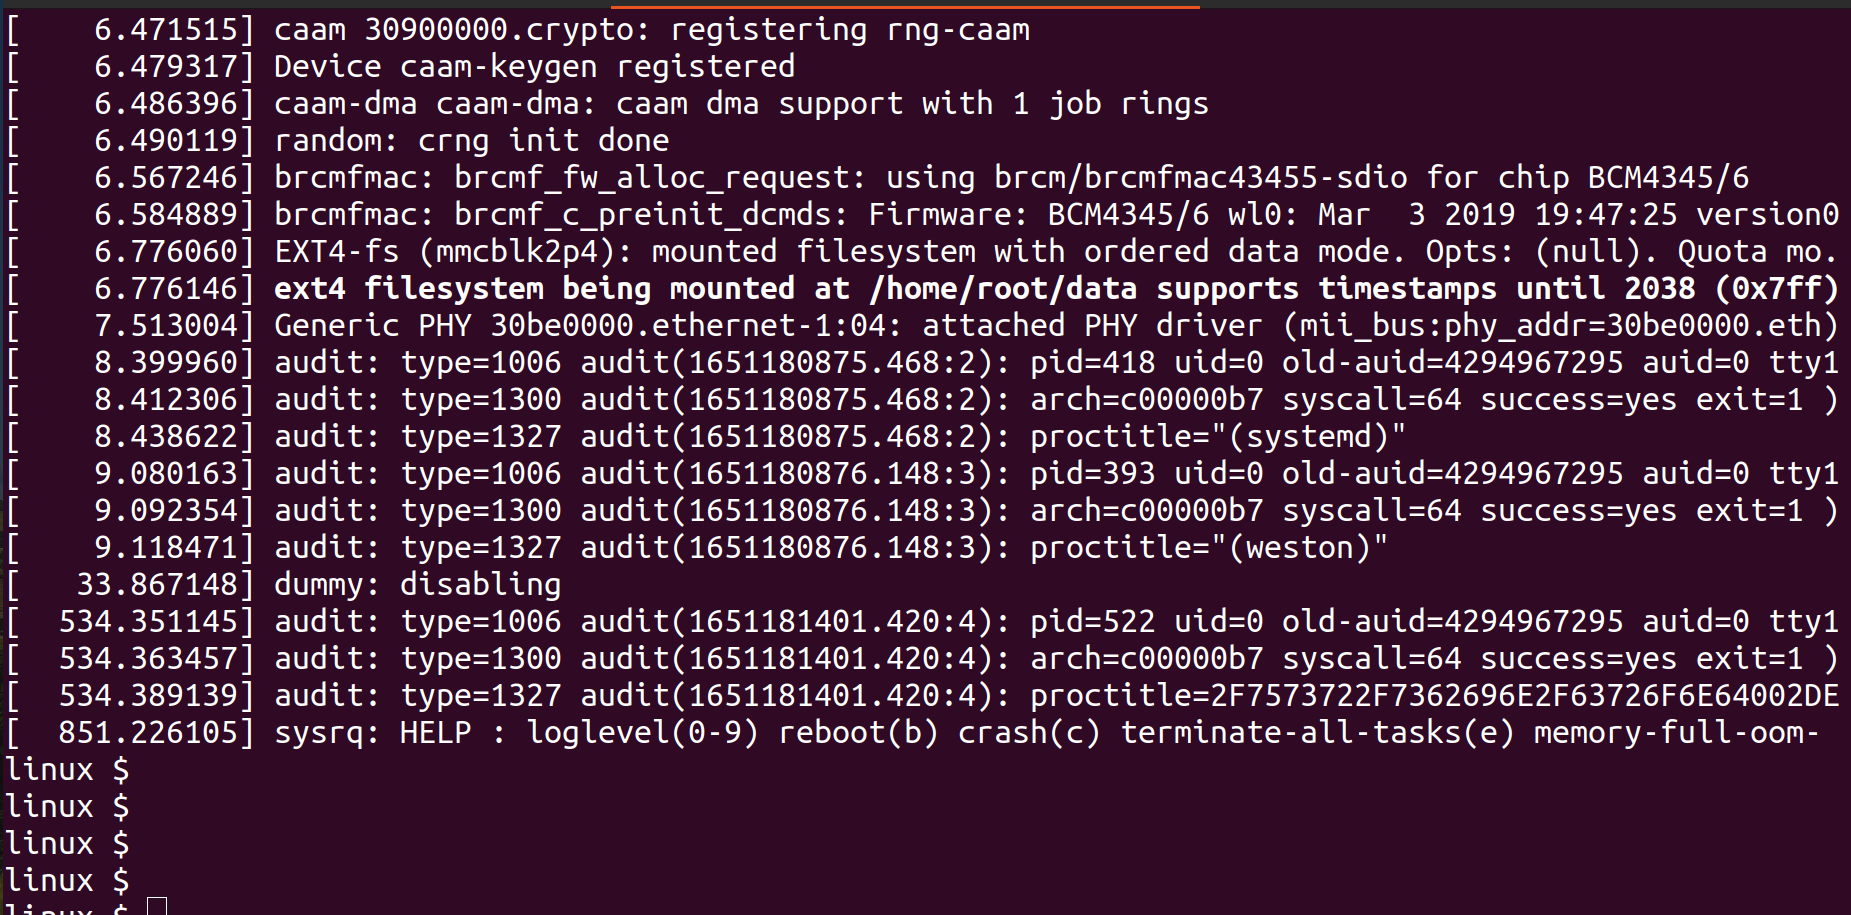
Task: Click the /home/root/data path in the log
Action: tap(1003, 289)
